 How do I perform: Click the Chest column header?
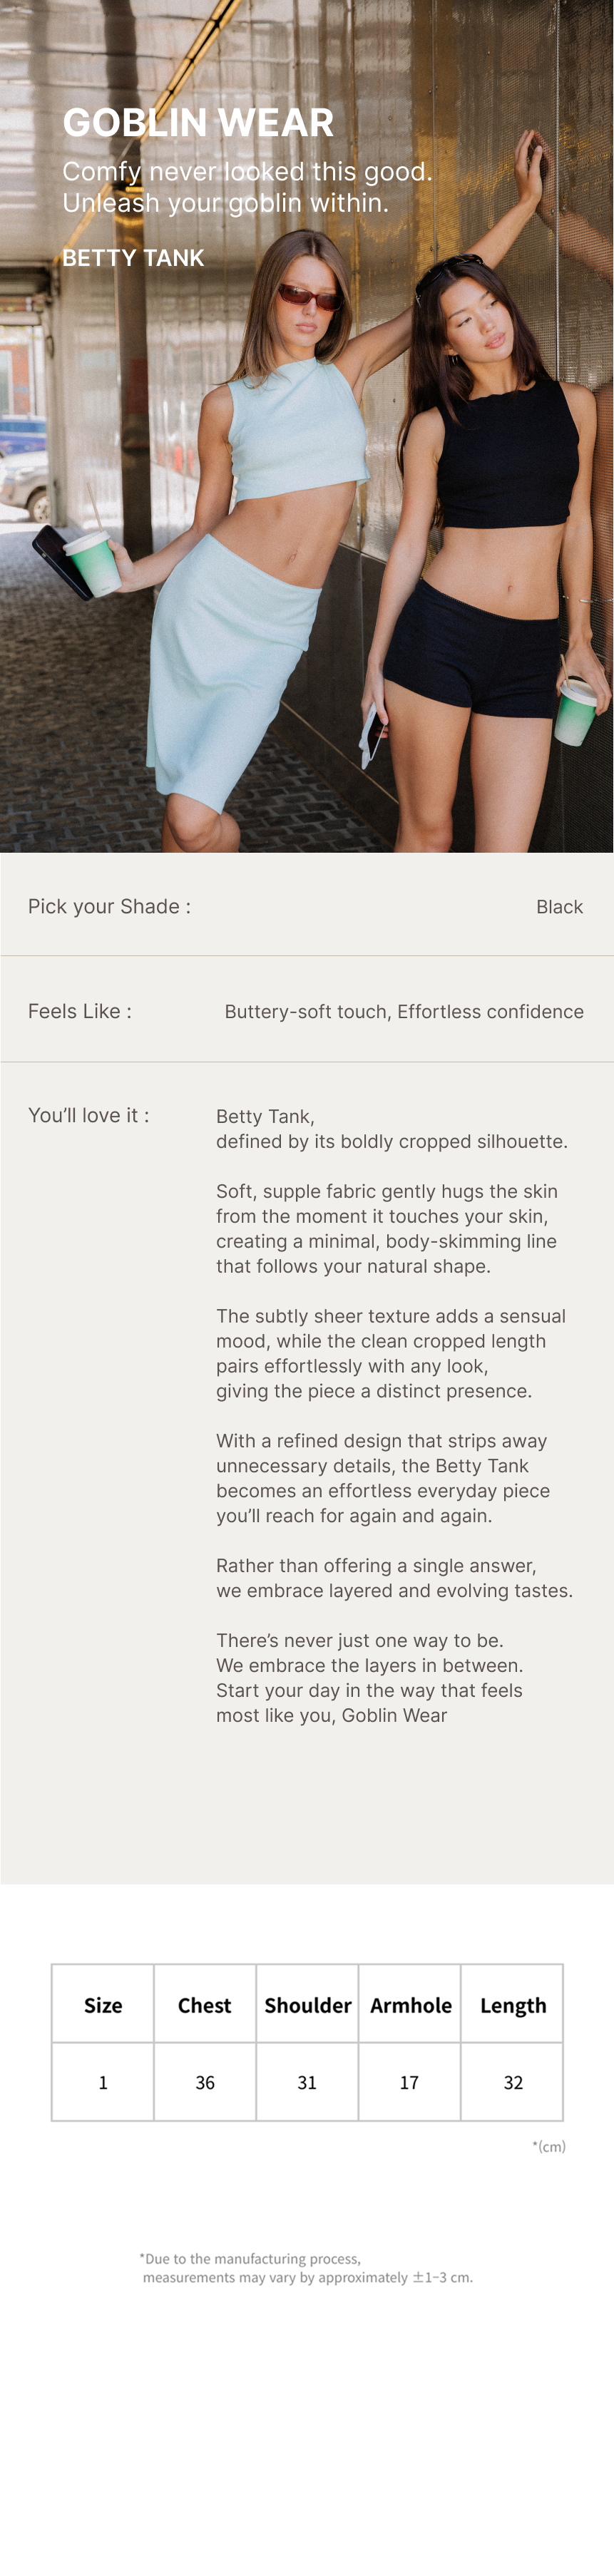[x=204, y=2005]
